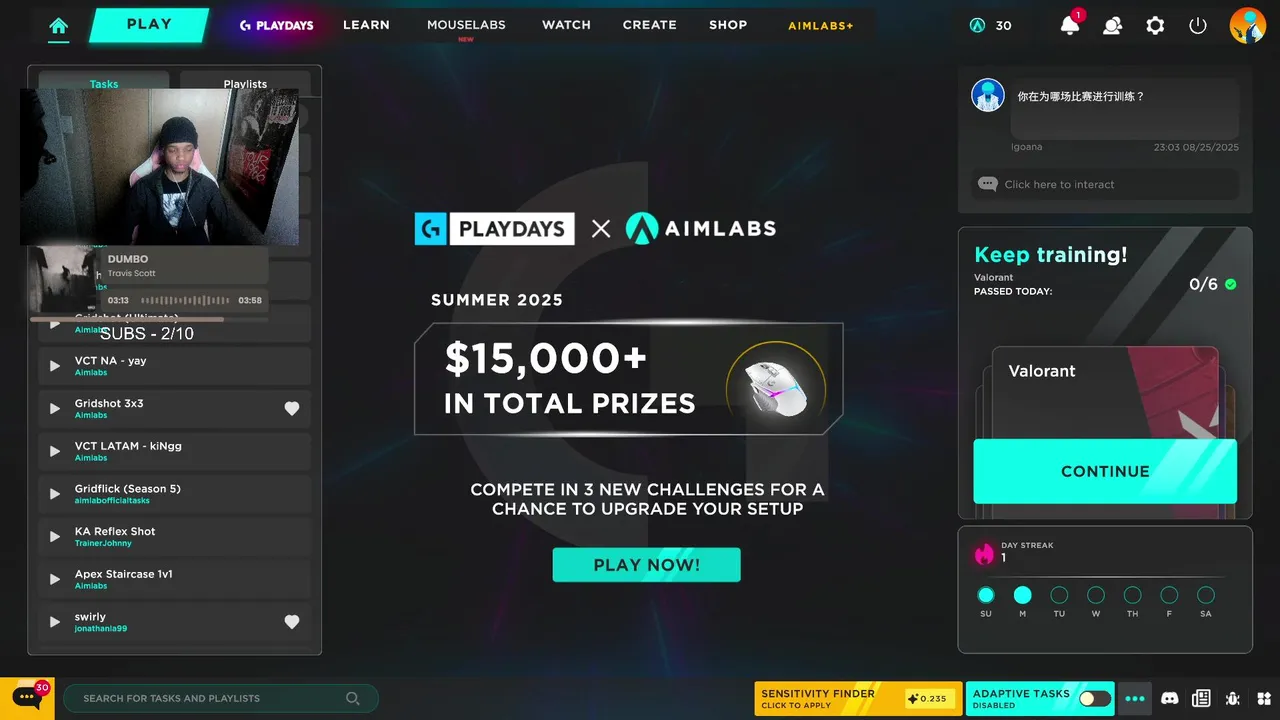Screen dimensions: 1280x720
Task: Click the power logout icon
Action: [x=1198, y=26]
